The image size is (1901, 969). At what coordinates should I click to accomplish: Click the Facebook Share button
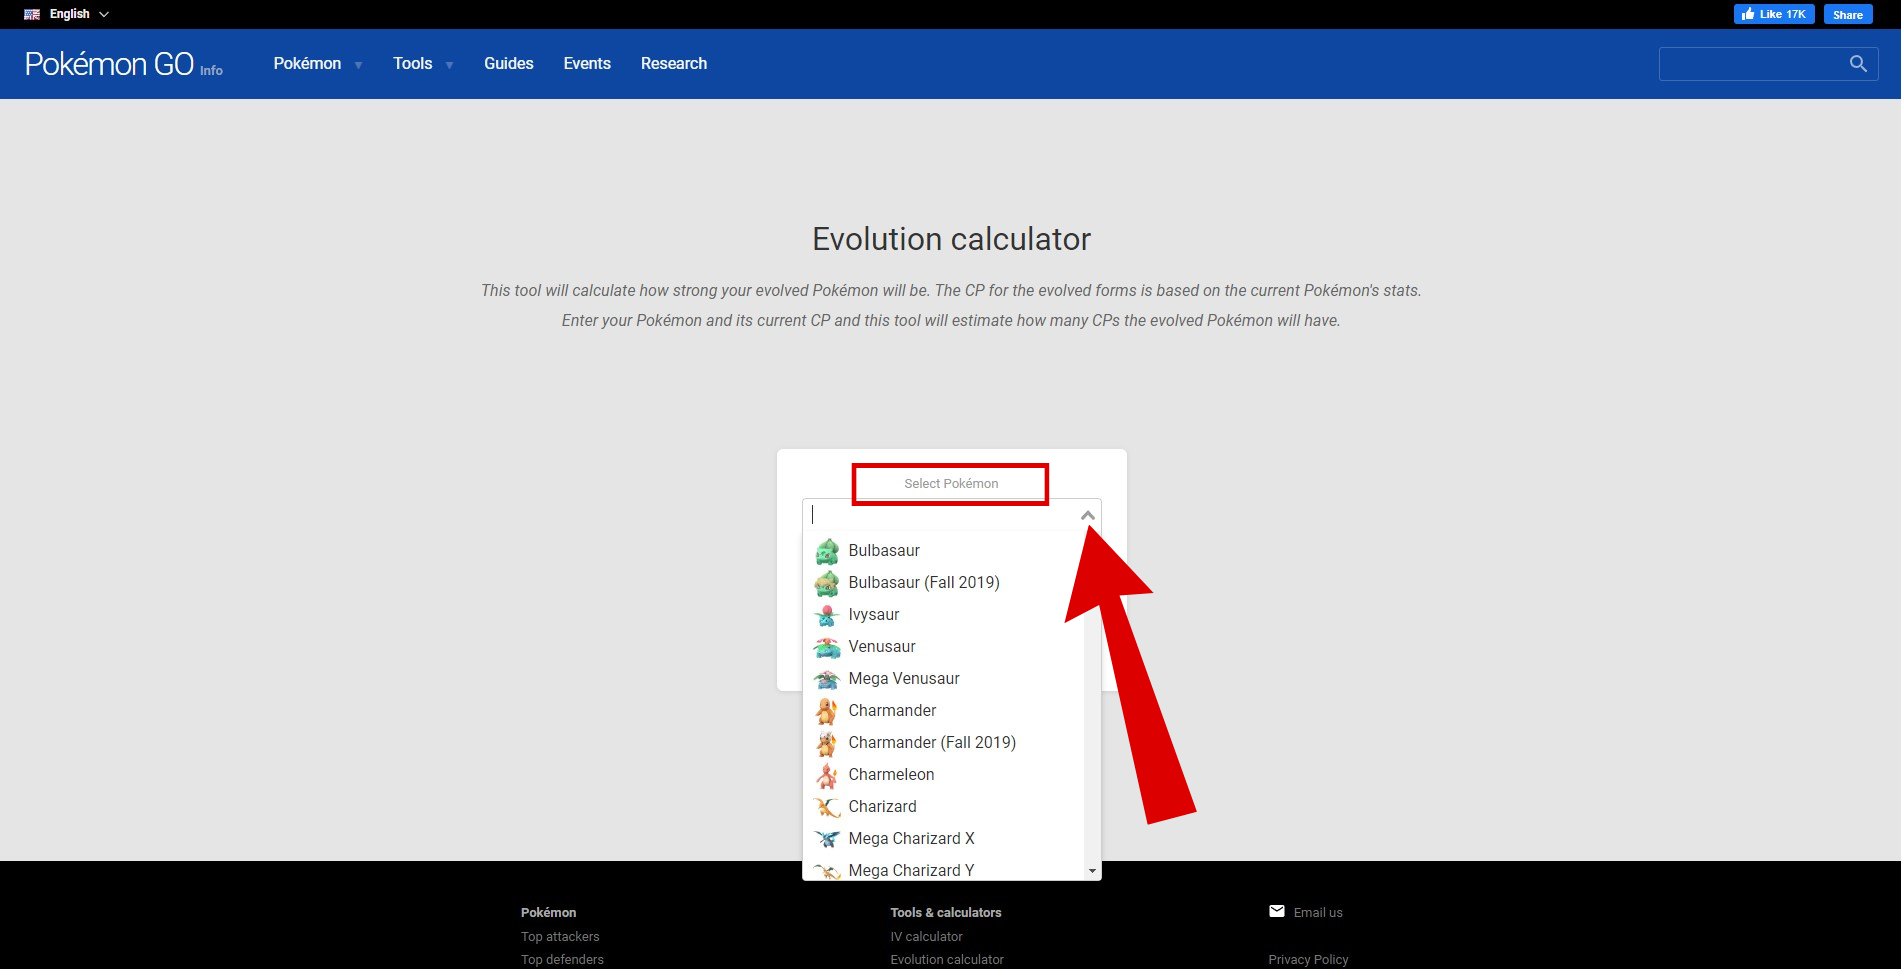tap(1848, 14)
